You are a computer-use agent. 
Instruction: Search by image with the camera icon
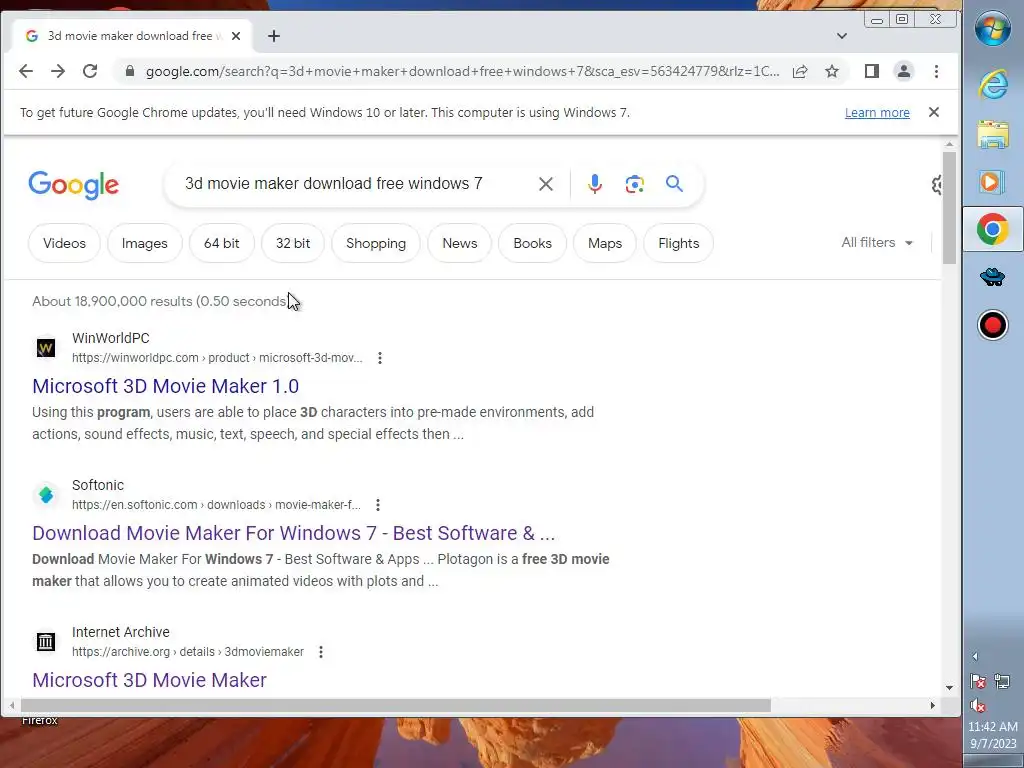(x=635, y=184)
